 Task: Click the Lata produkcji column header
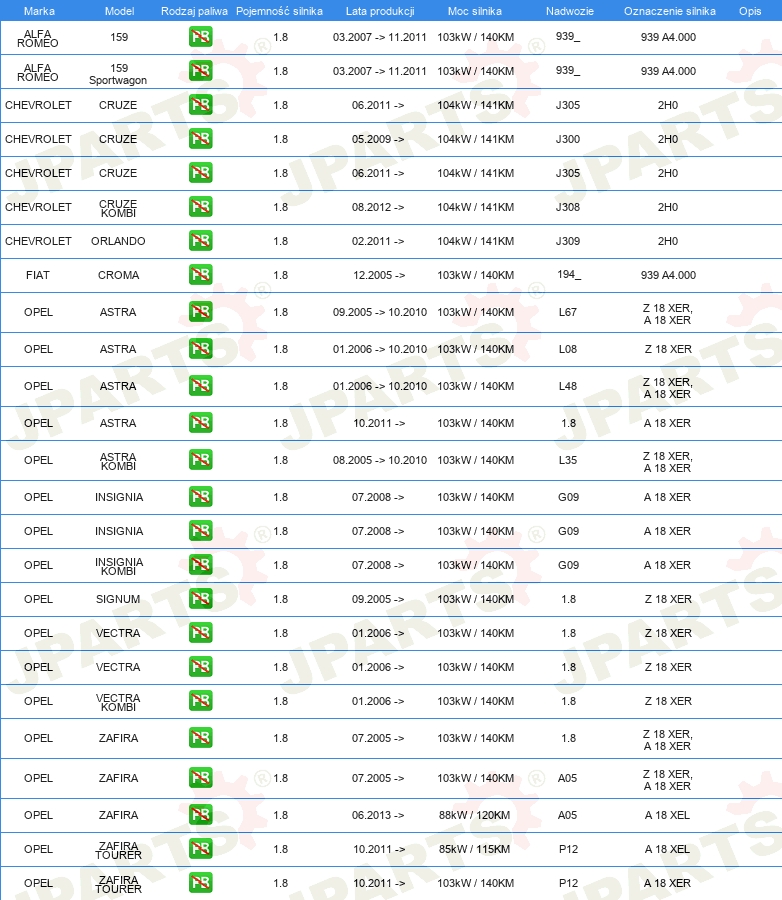380,11
